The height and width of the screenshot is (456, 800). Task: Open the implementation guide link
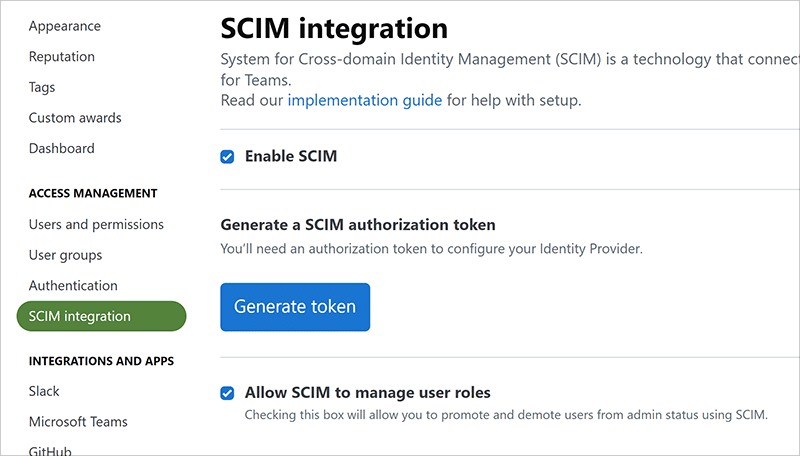tap(364, 100)
